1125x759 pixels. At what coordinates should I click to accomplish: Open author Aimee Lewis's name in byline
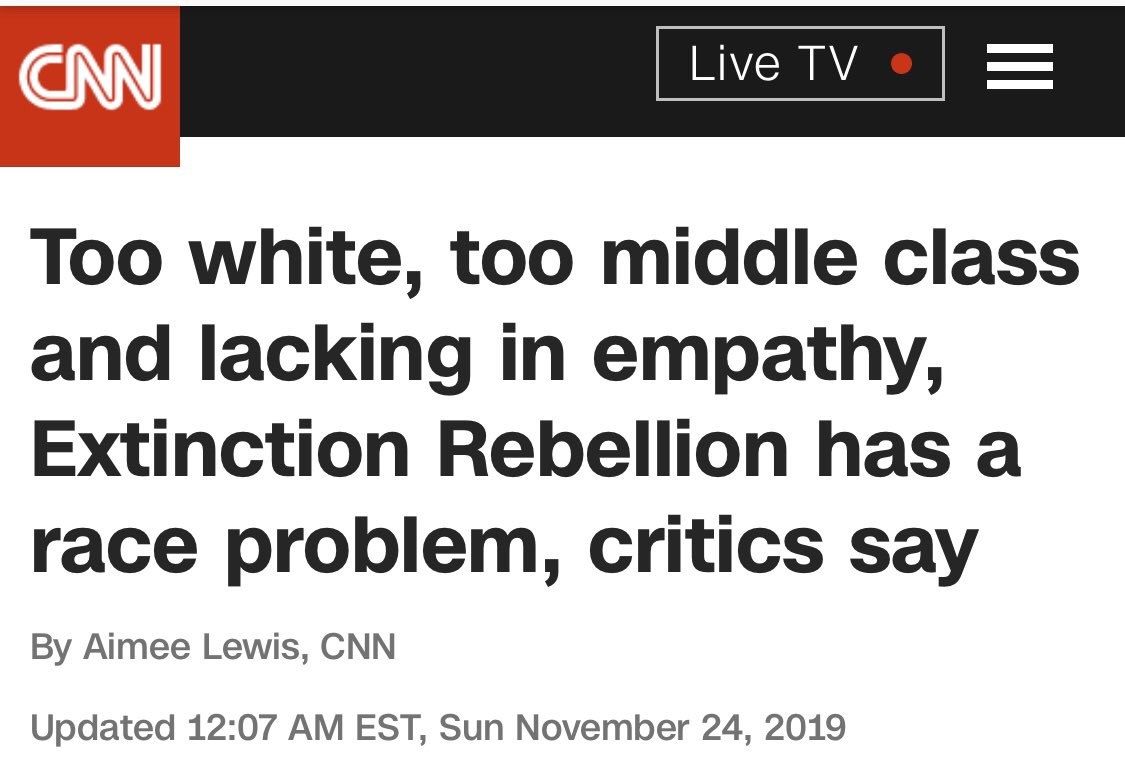point(192,648)
